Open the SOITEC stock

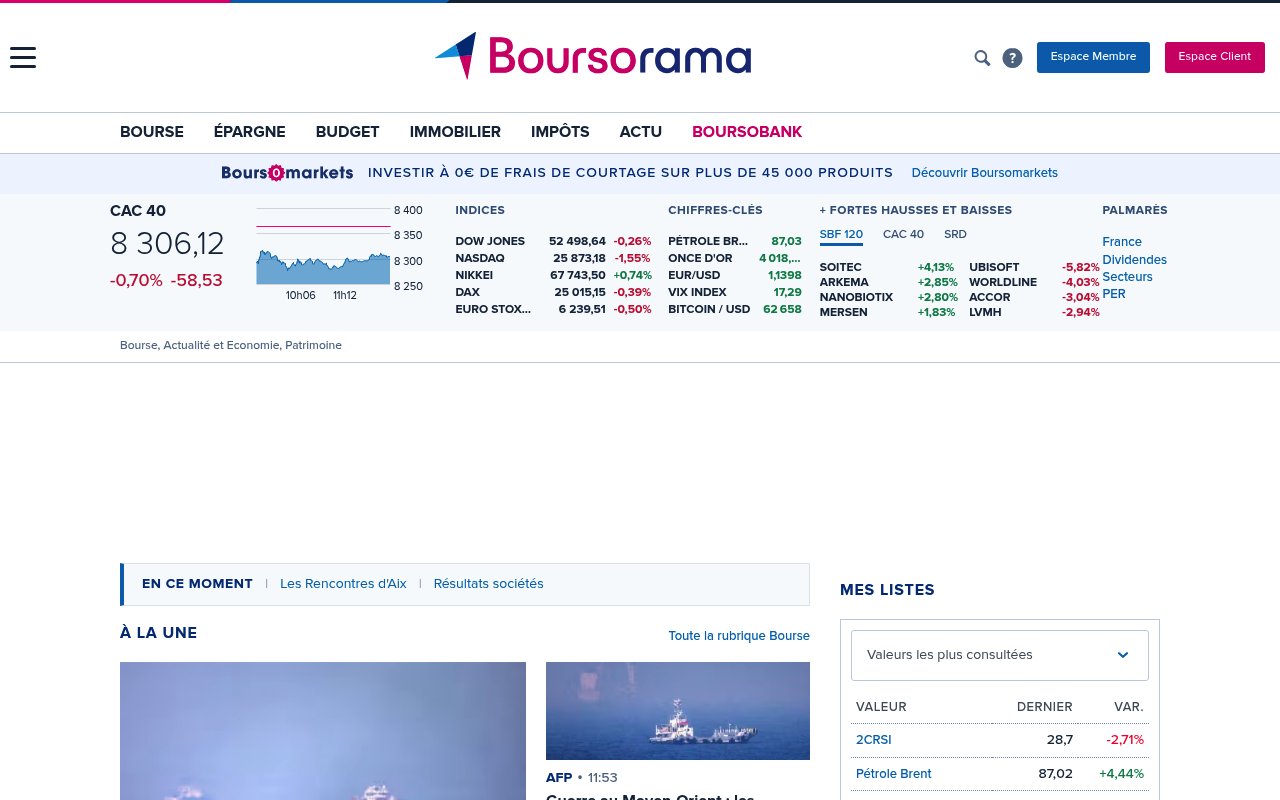tap(840, 267)
